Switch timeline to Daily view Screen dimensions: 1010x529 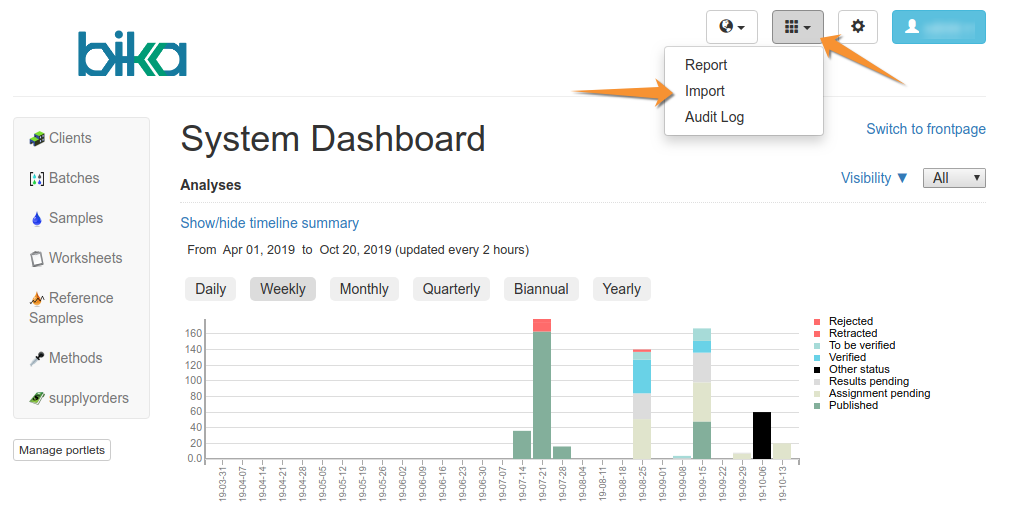coord(210,289)
